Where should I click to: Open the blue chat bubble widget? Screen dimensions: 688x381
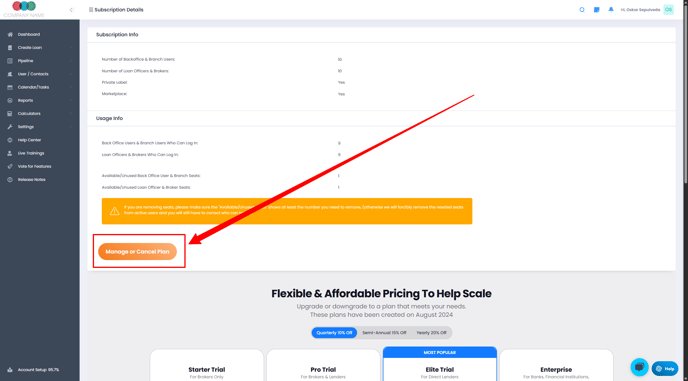(x=640, y=367)
